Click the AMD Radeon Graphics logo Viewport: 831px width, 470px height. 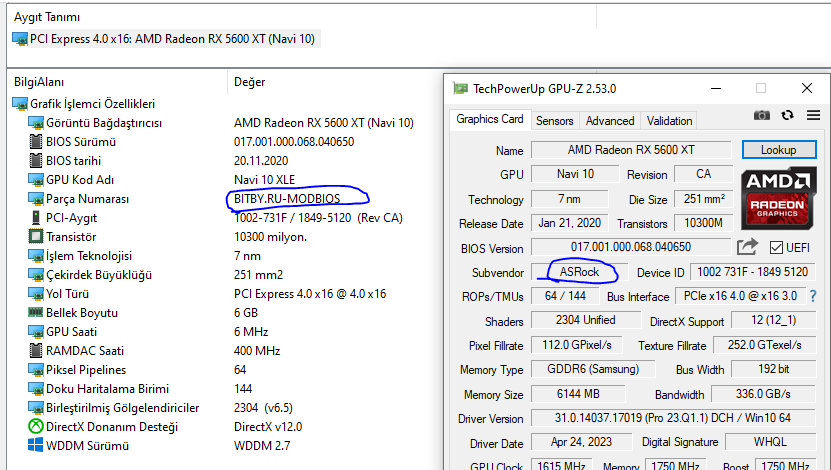[779, 198]
